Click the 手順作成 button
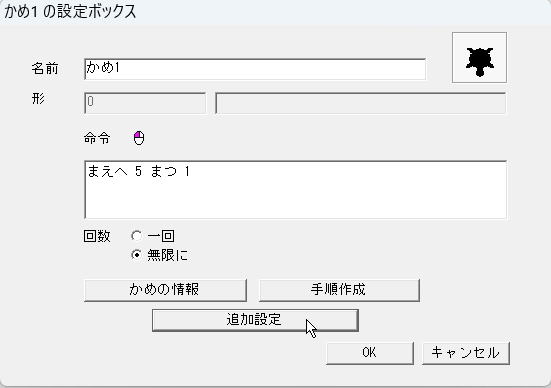Screen dimensions: 551x388 tap(339, 290)
